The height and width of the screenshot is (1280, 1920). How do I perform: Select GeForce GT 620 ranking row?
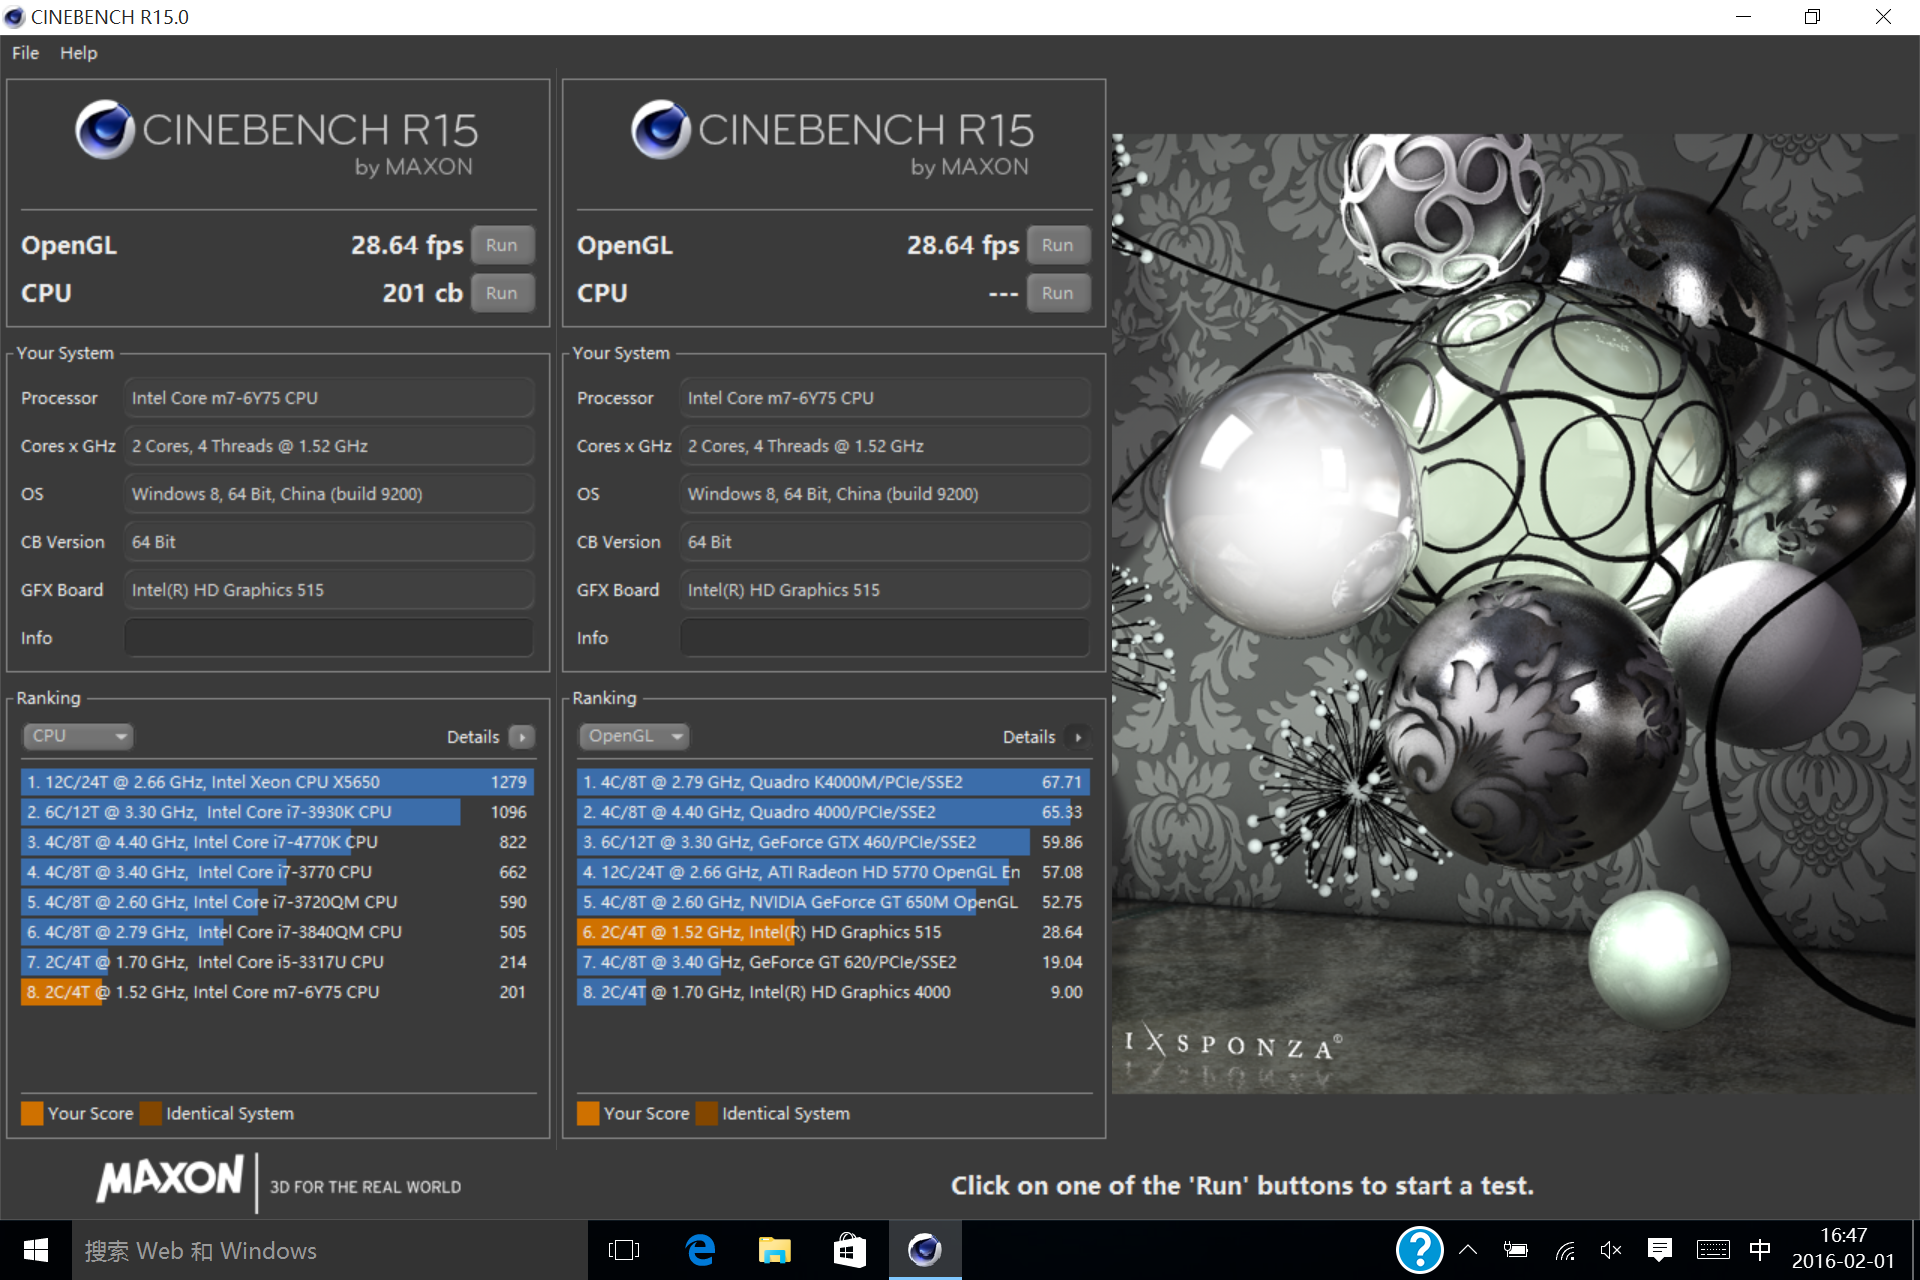click(833, 962)
